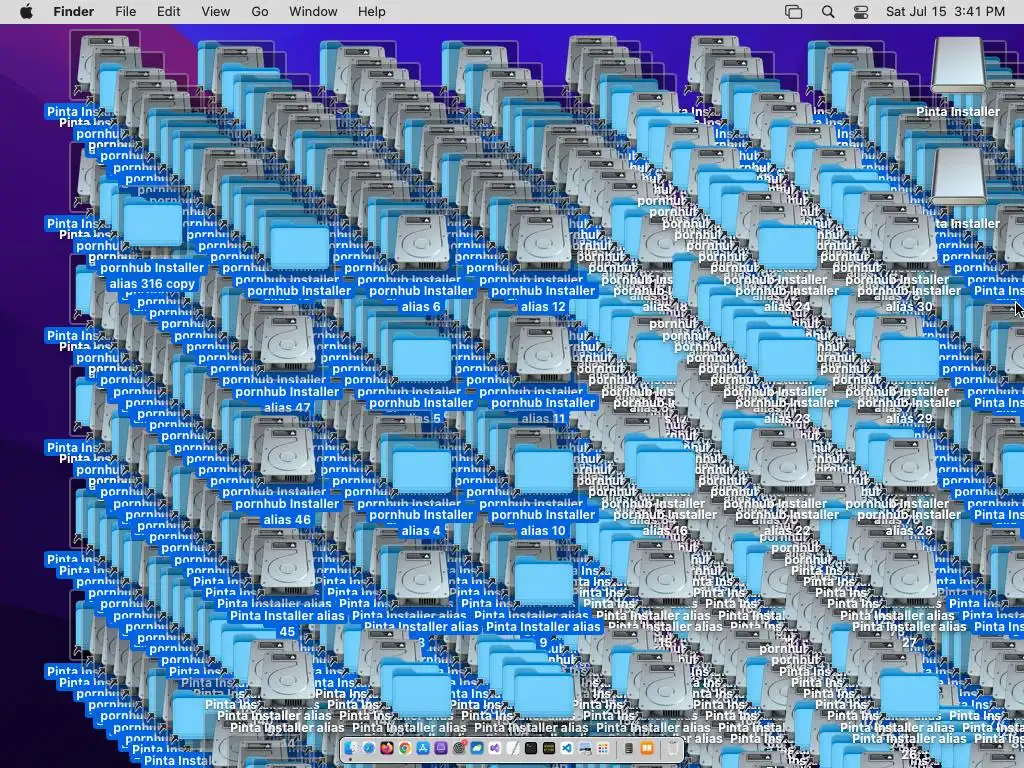Image resolution: width=1024 pixels, height=768 pixels.
Task: Select folder icon above 'alias 316 copy'
Action: tap(153, 225)
